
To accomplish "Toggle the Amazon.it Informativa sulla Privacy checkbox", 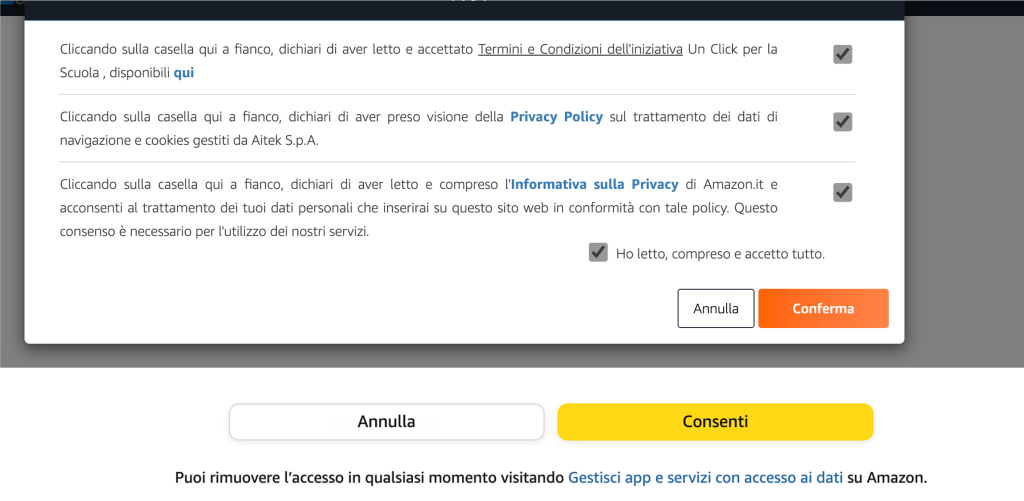I will pyautogui.click(x=843, y=192).
